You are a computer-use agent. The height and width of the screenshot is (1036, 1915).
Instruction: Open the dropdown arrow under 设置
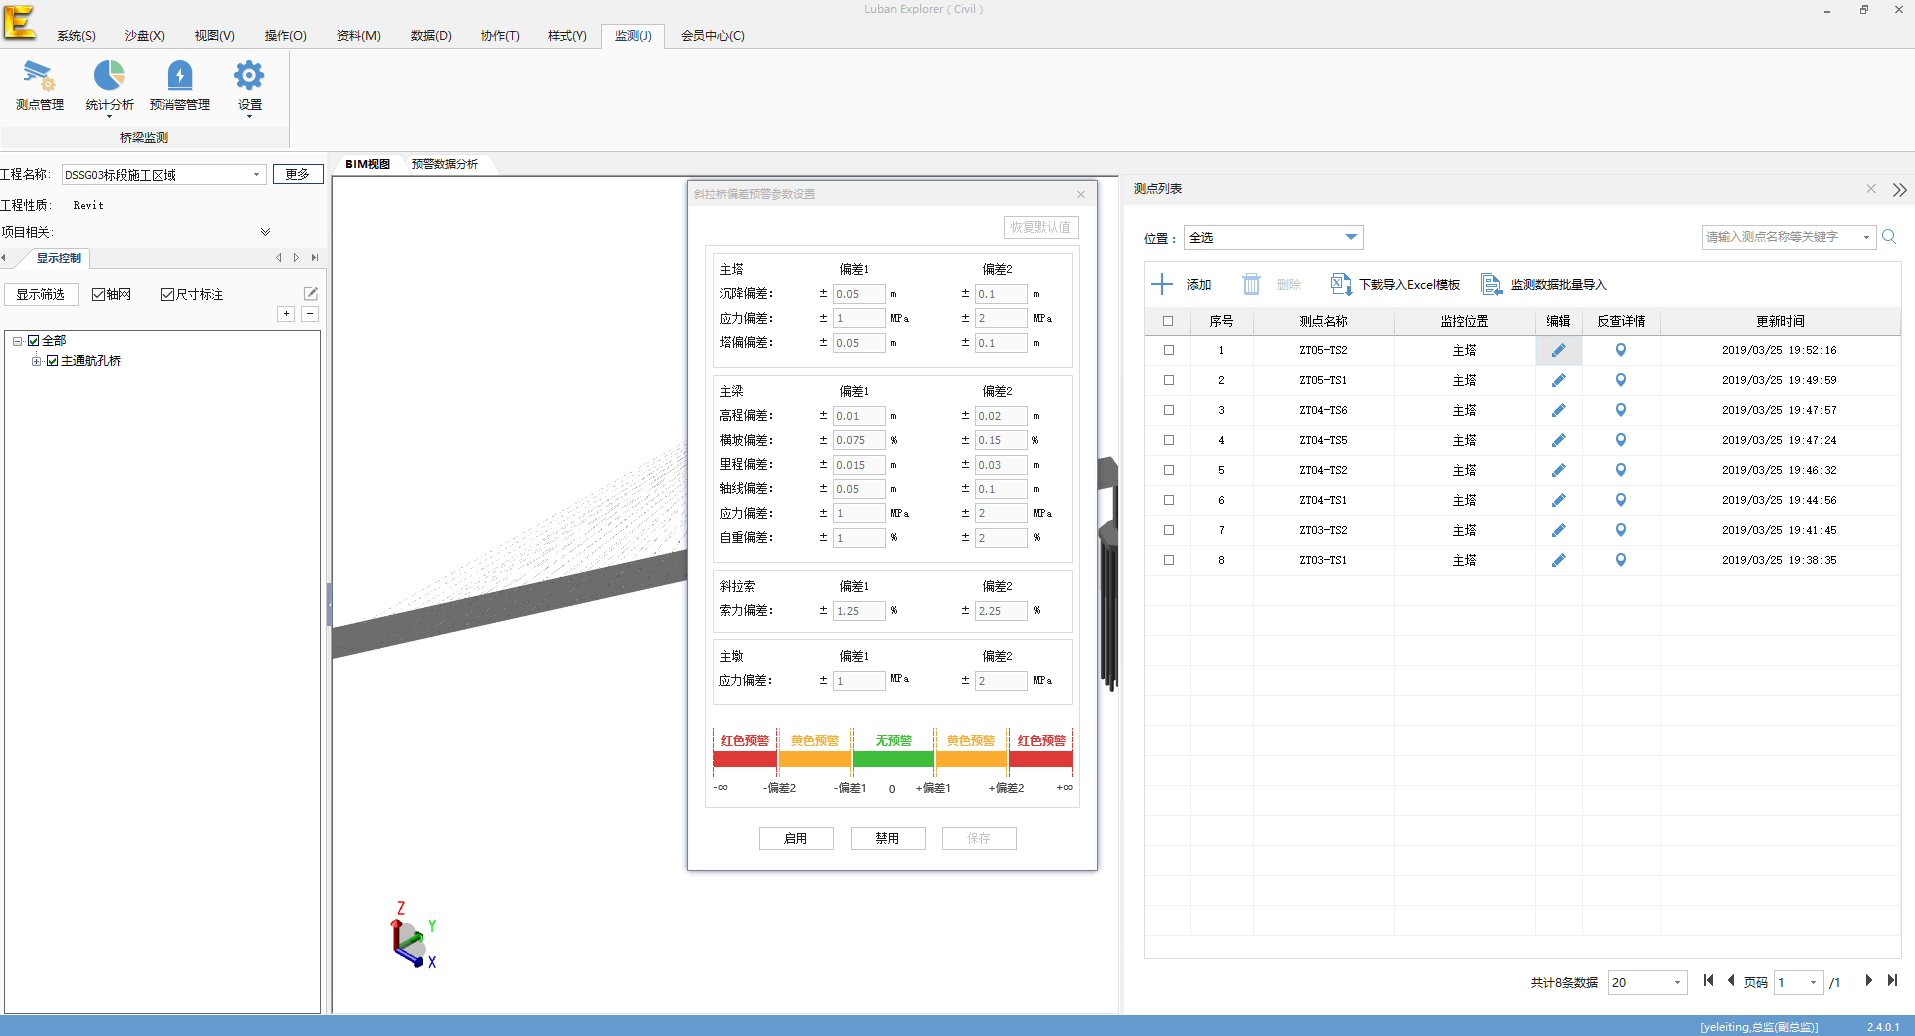pyautogui.click(x=249, y=117)
